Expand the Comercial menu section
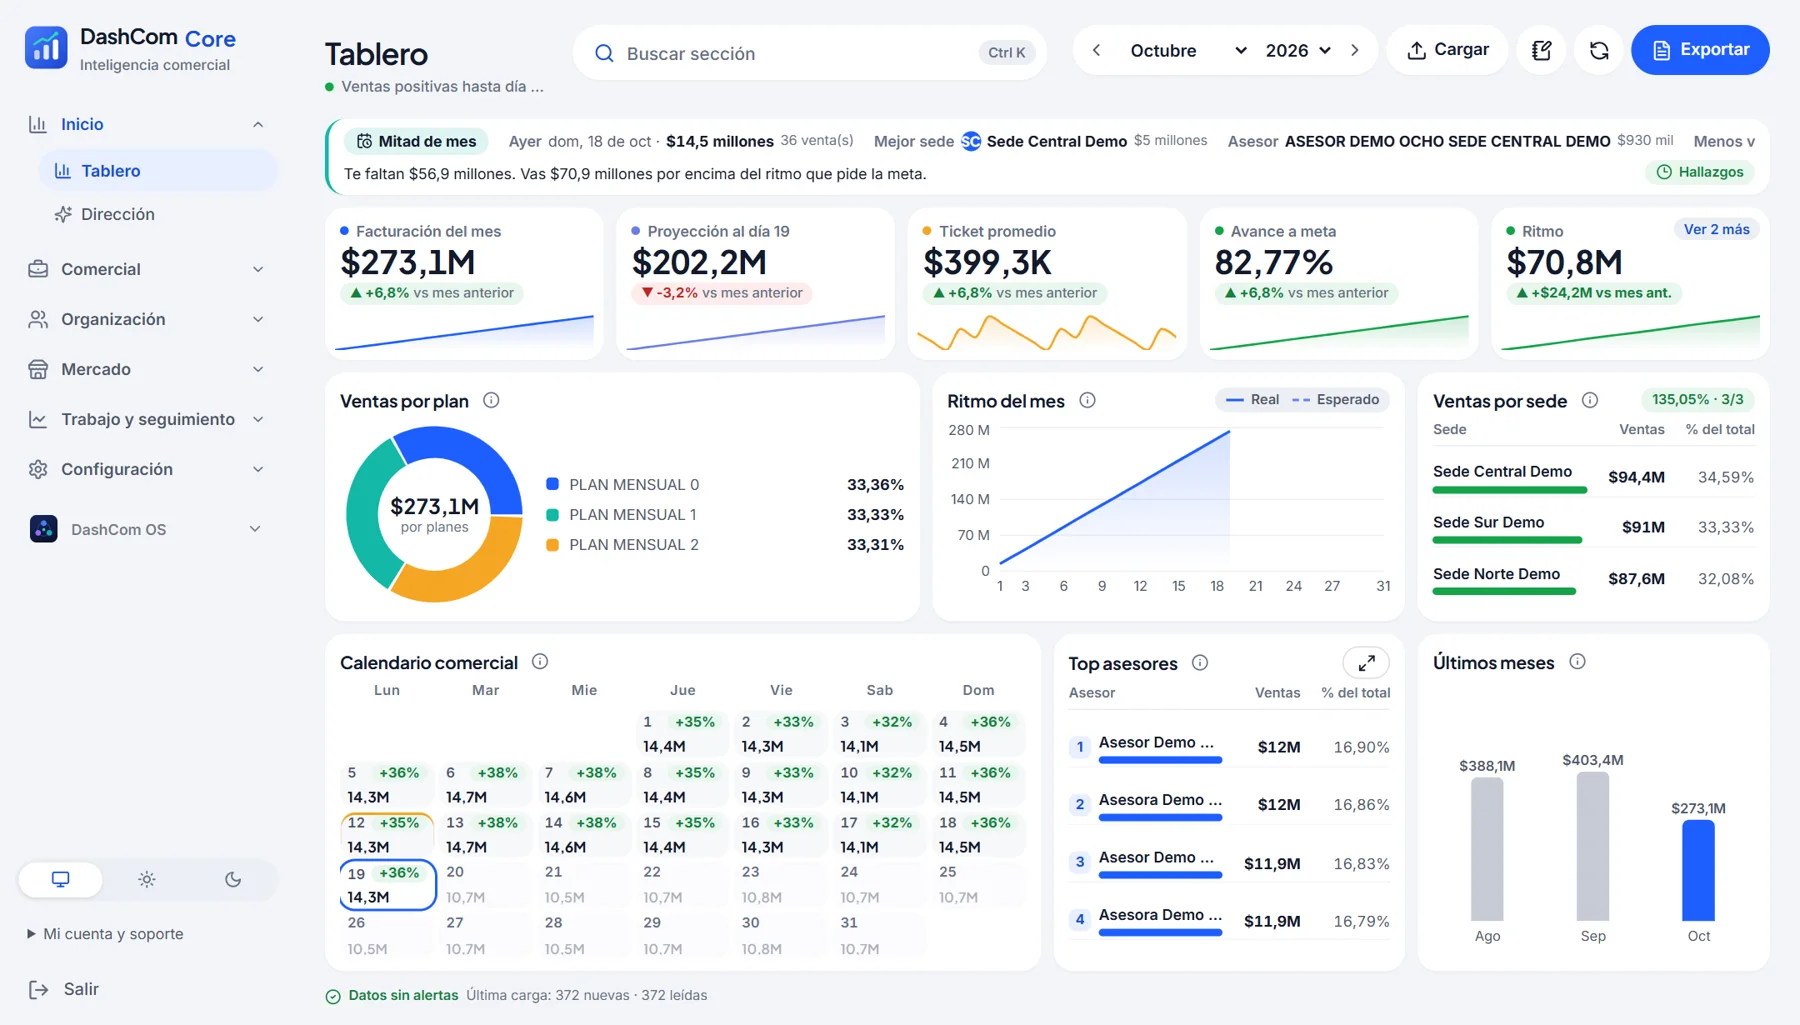 point(147,269)
